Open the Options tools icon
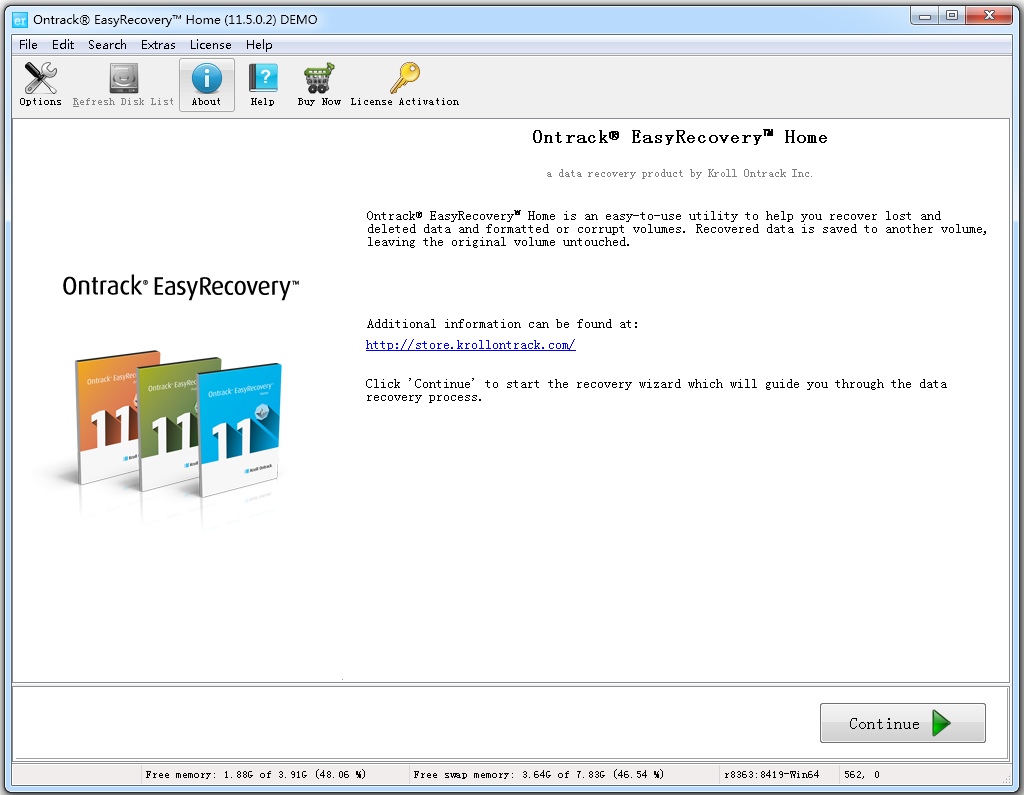The width and height of the screenshot is (1024, 795). 40,84
